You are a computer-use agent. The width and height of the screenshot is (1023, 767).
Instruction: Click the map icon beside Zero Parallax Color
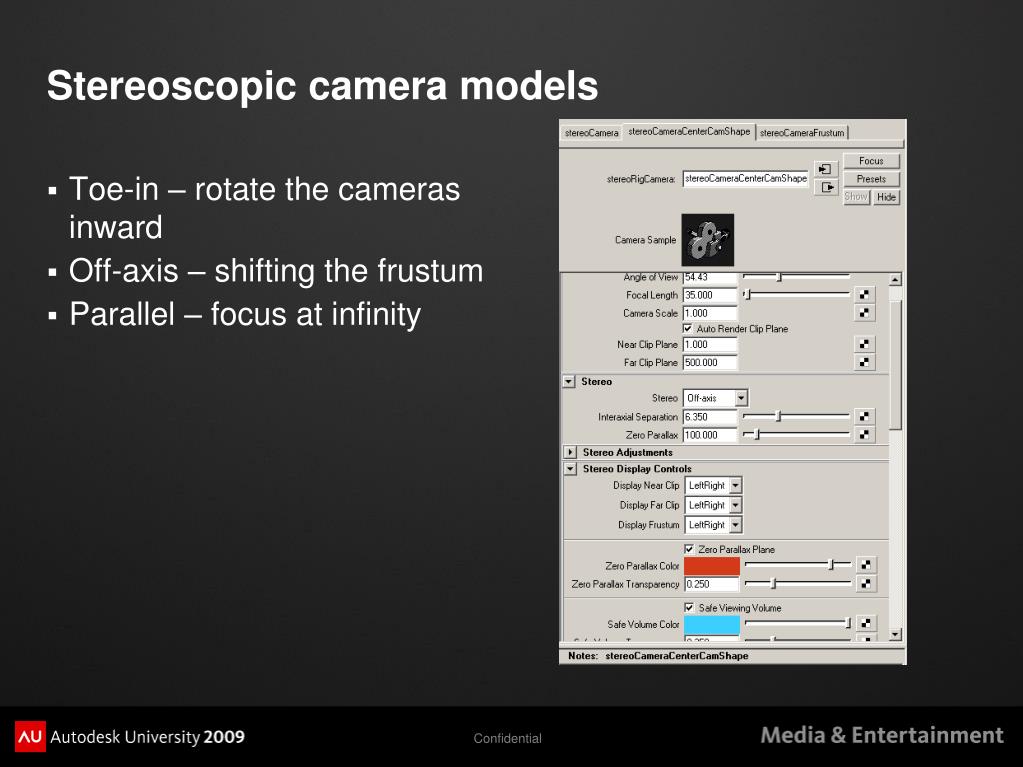tap(866, 565)
